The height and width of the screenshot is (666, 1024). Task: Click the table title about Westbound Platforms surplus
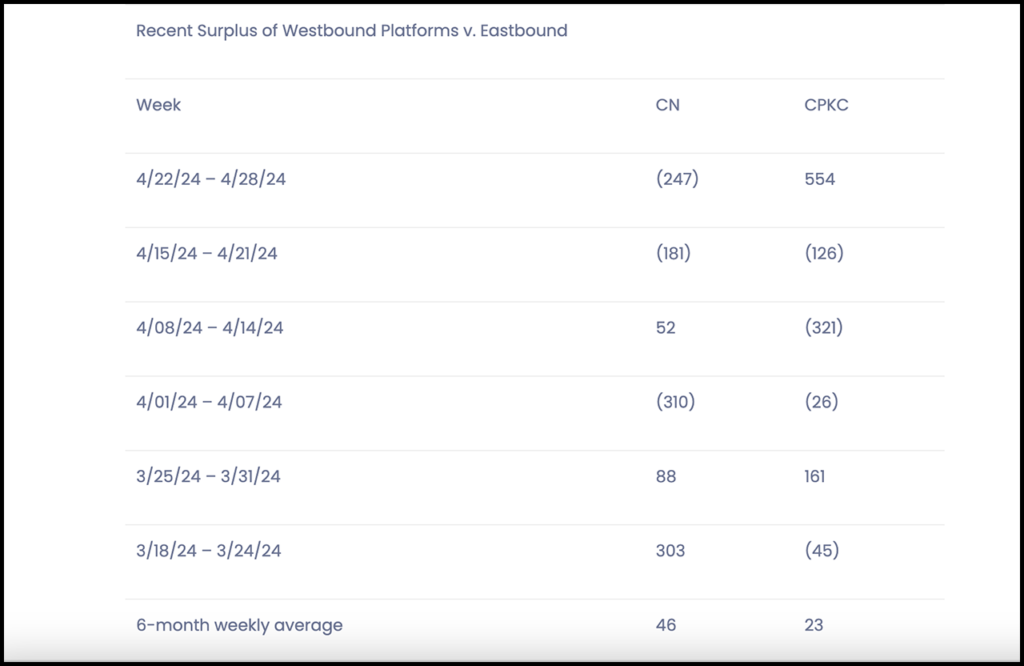tap(351, 31)
